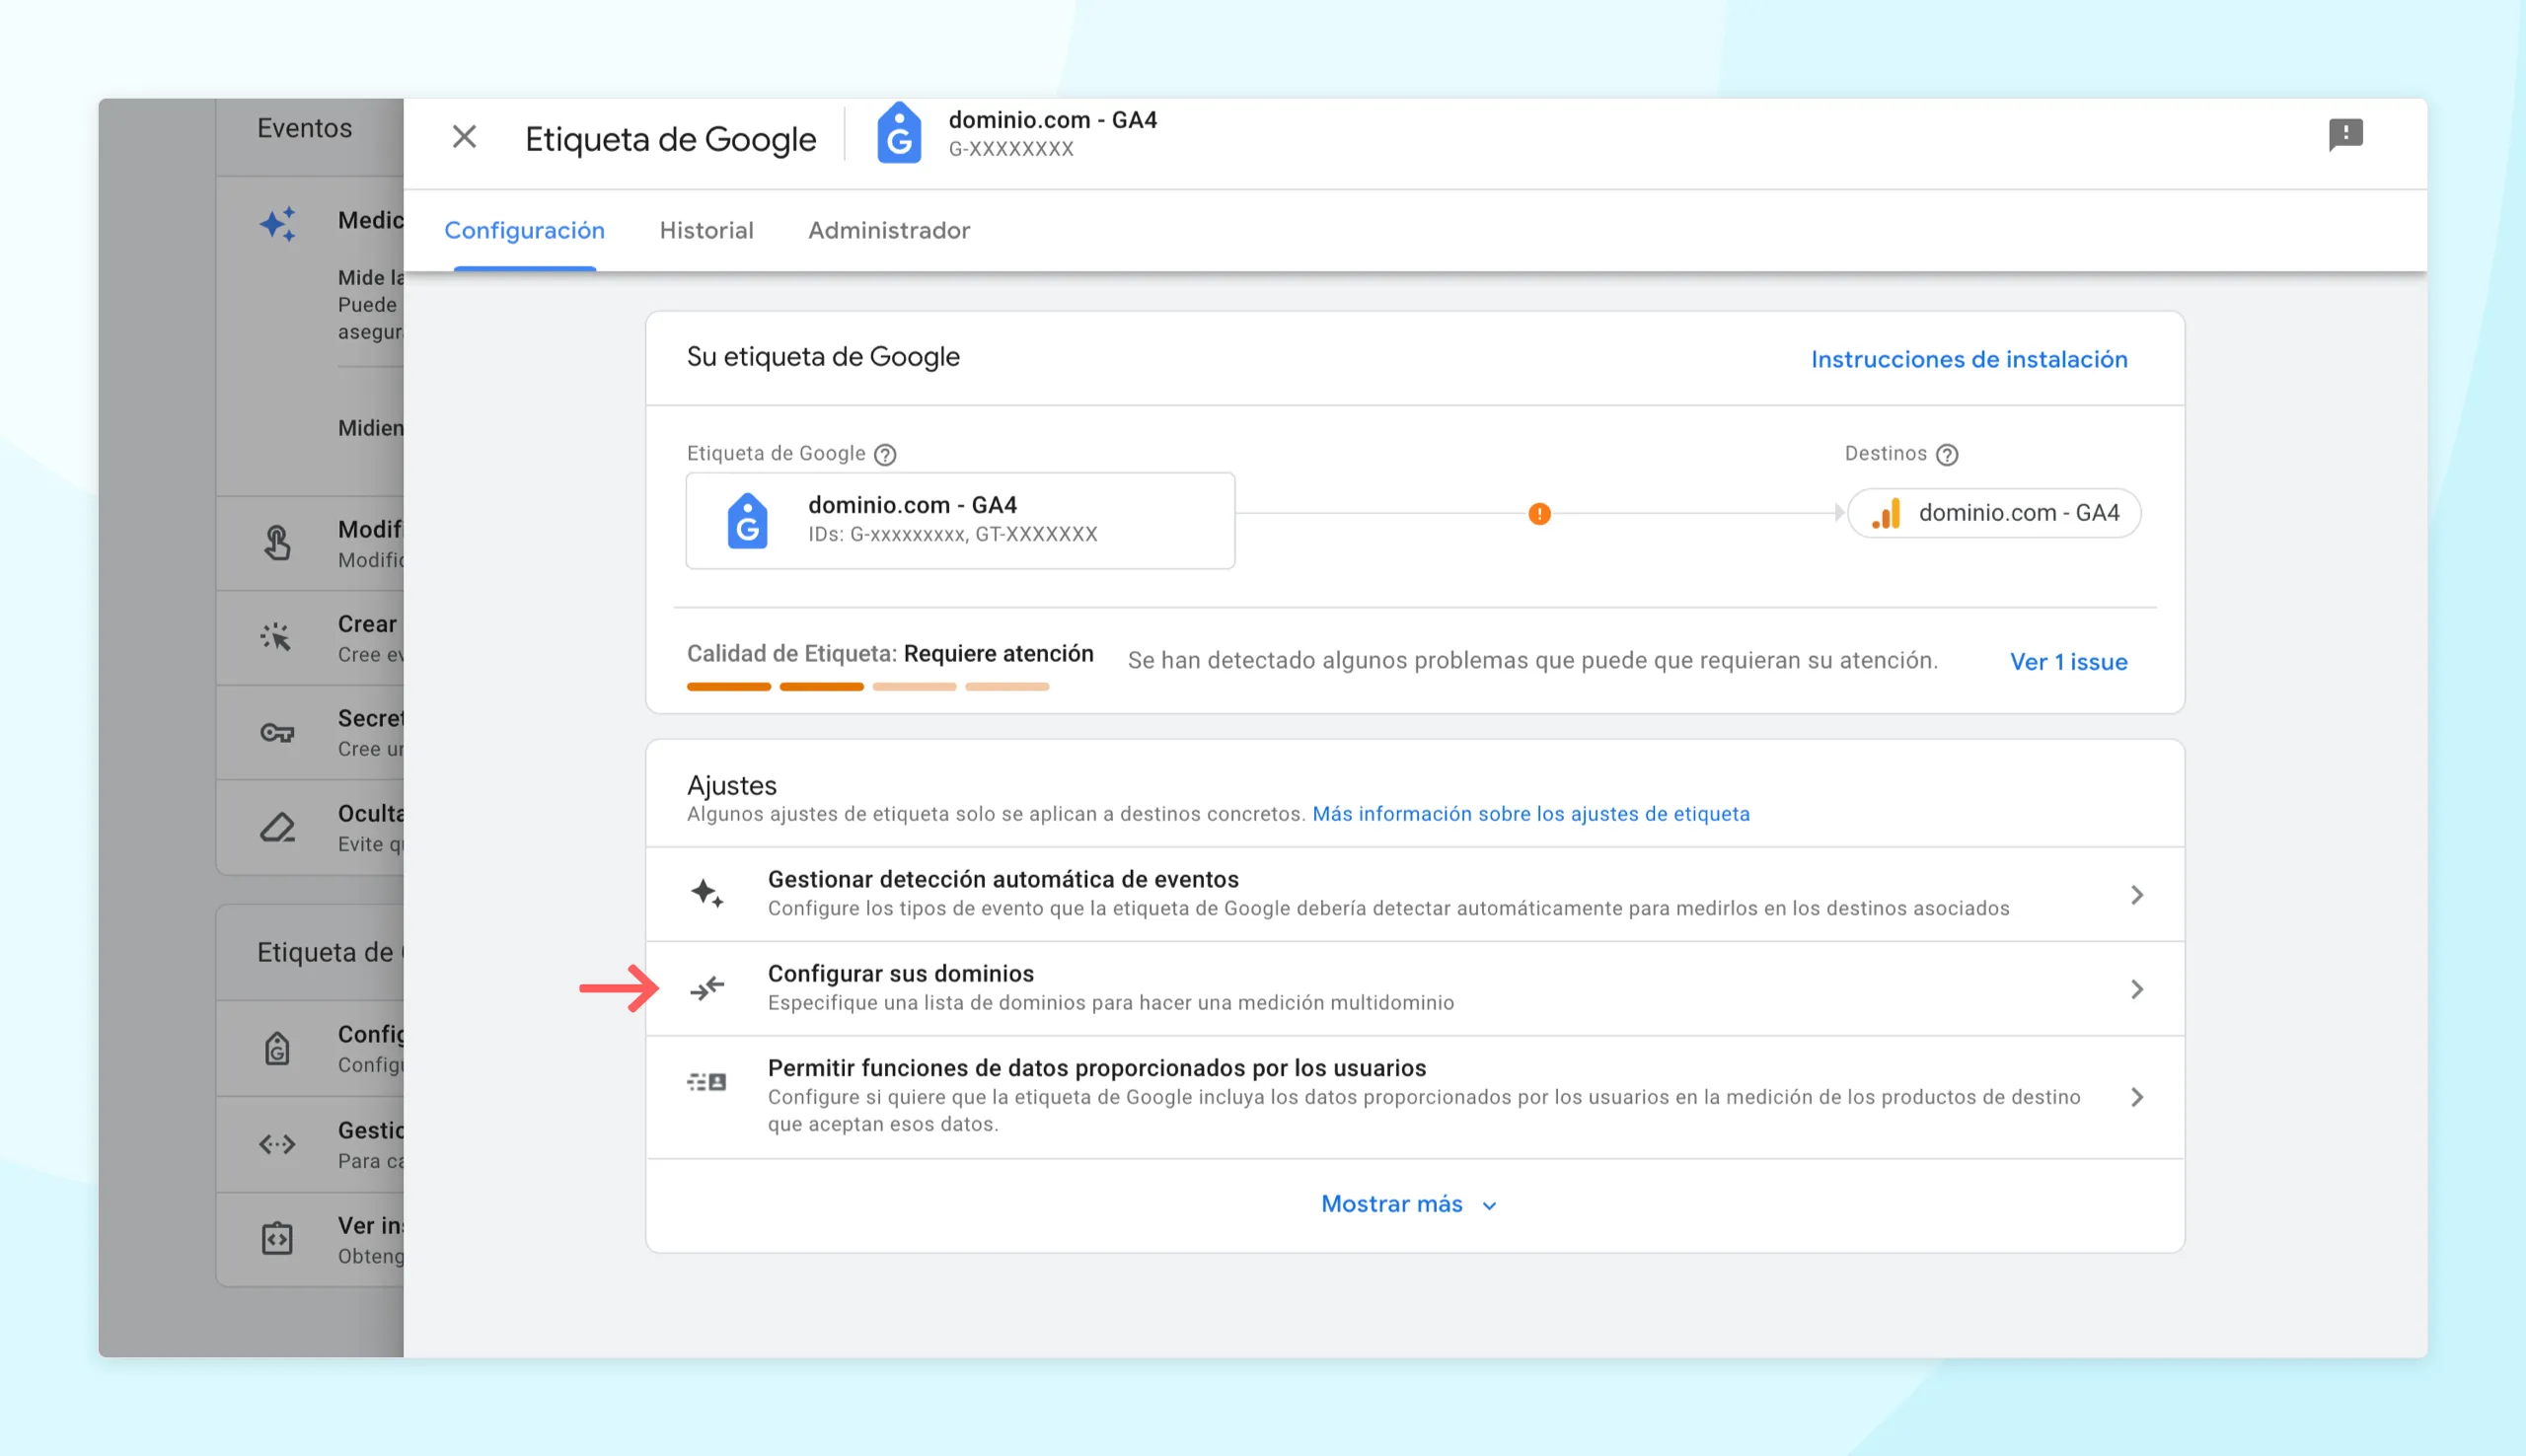The image size is (2526, 1456).
Task: Open the Historial tab
Action: (x=706, y=230)
